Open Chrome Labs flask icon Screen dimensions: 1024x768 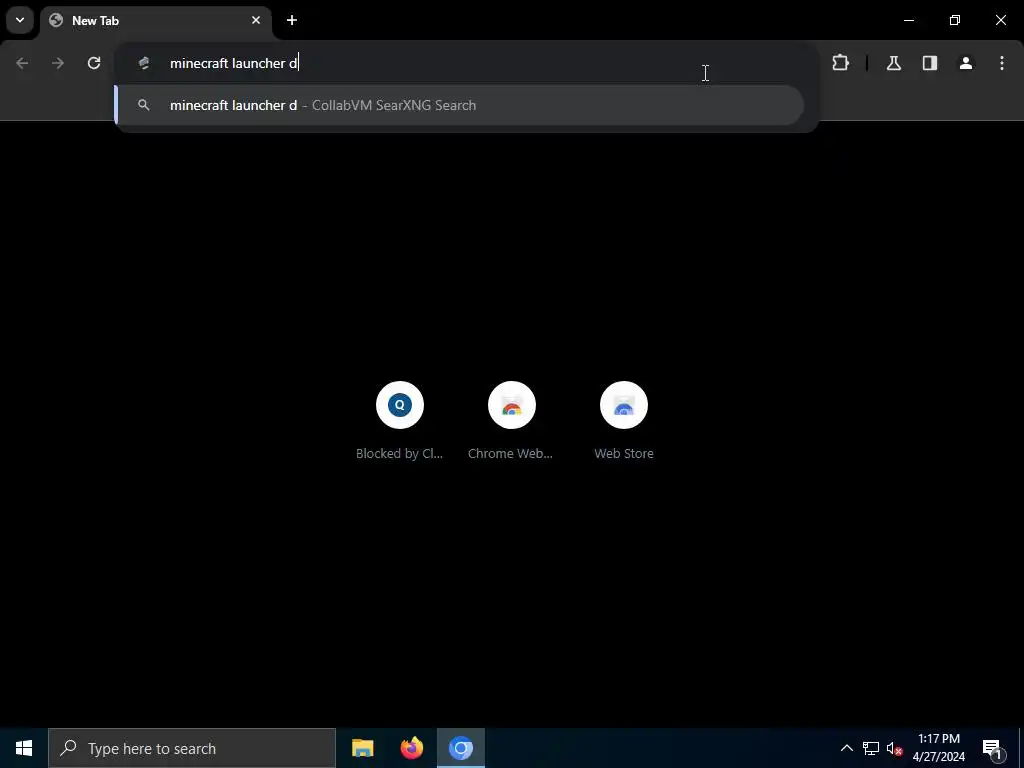[894, 63]
